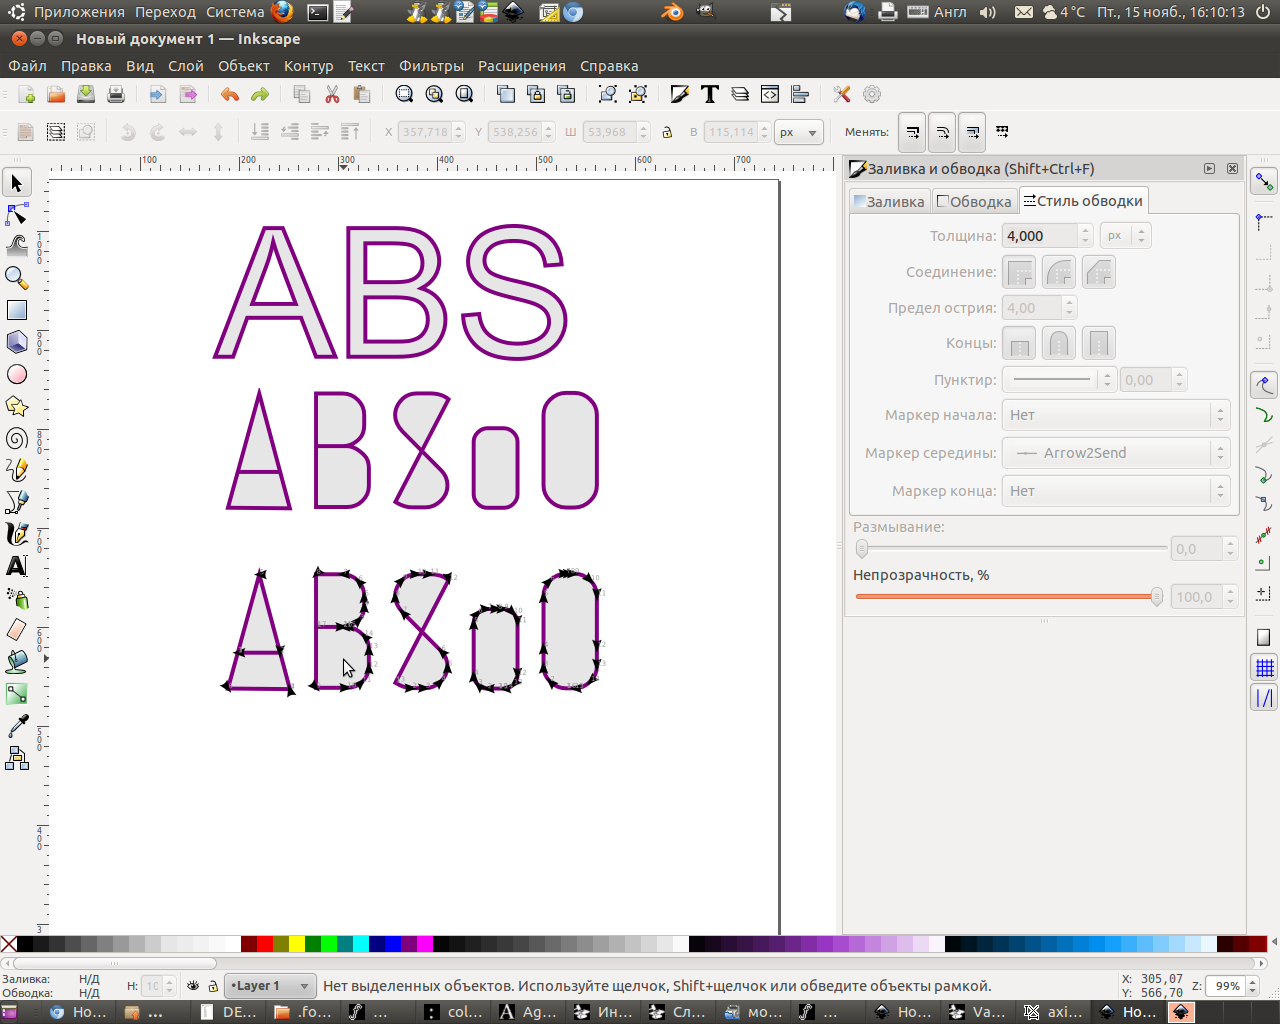
Task: Select the Paint Bucket tool
Action: coord(17,662)
